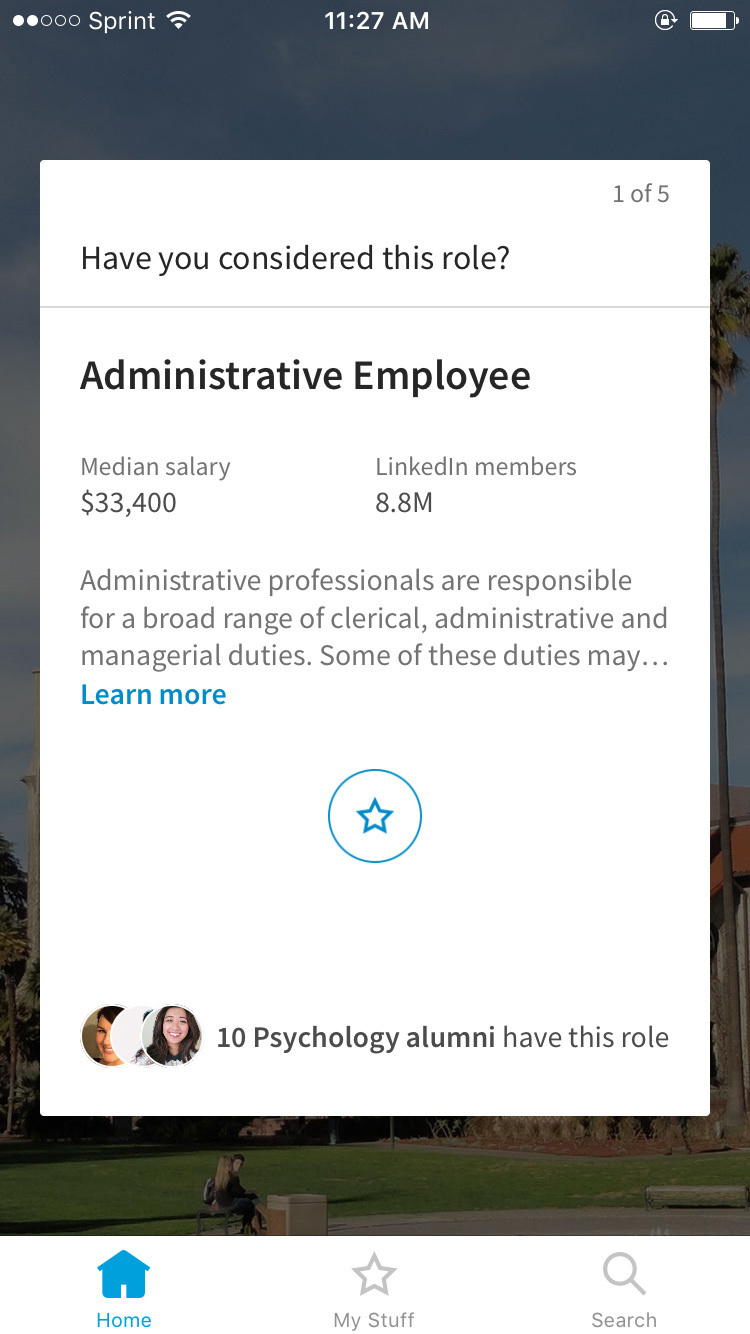This screenshot has width=750, height=1334.
Task: Select the first alumni profile photo
Action: [x=104, y=1036]
